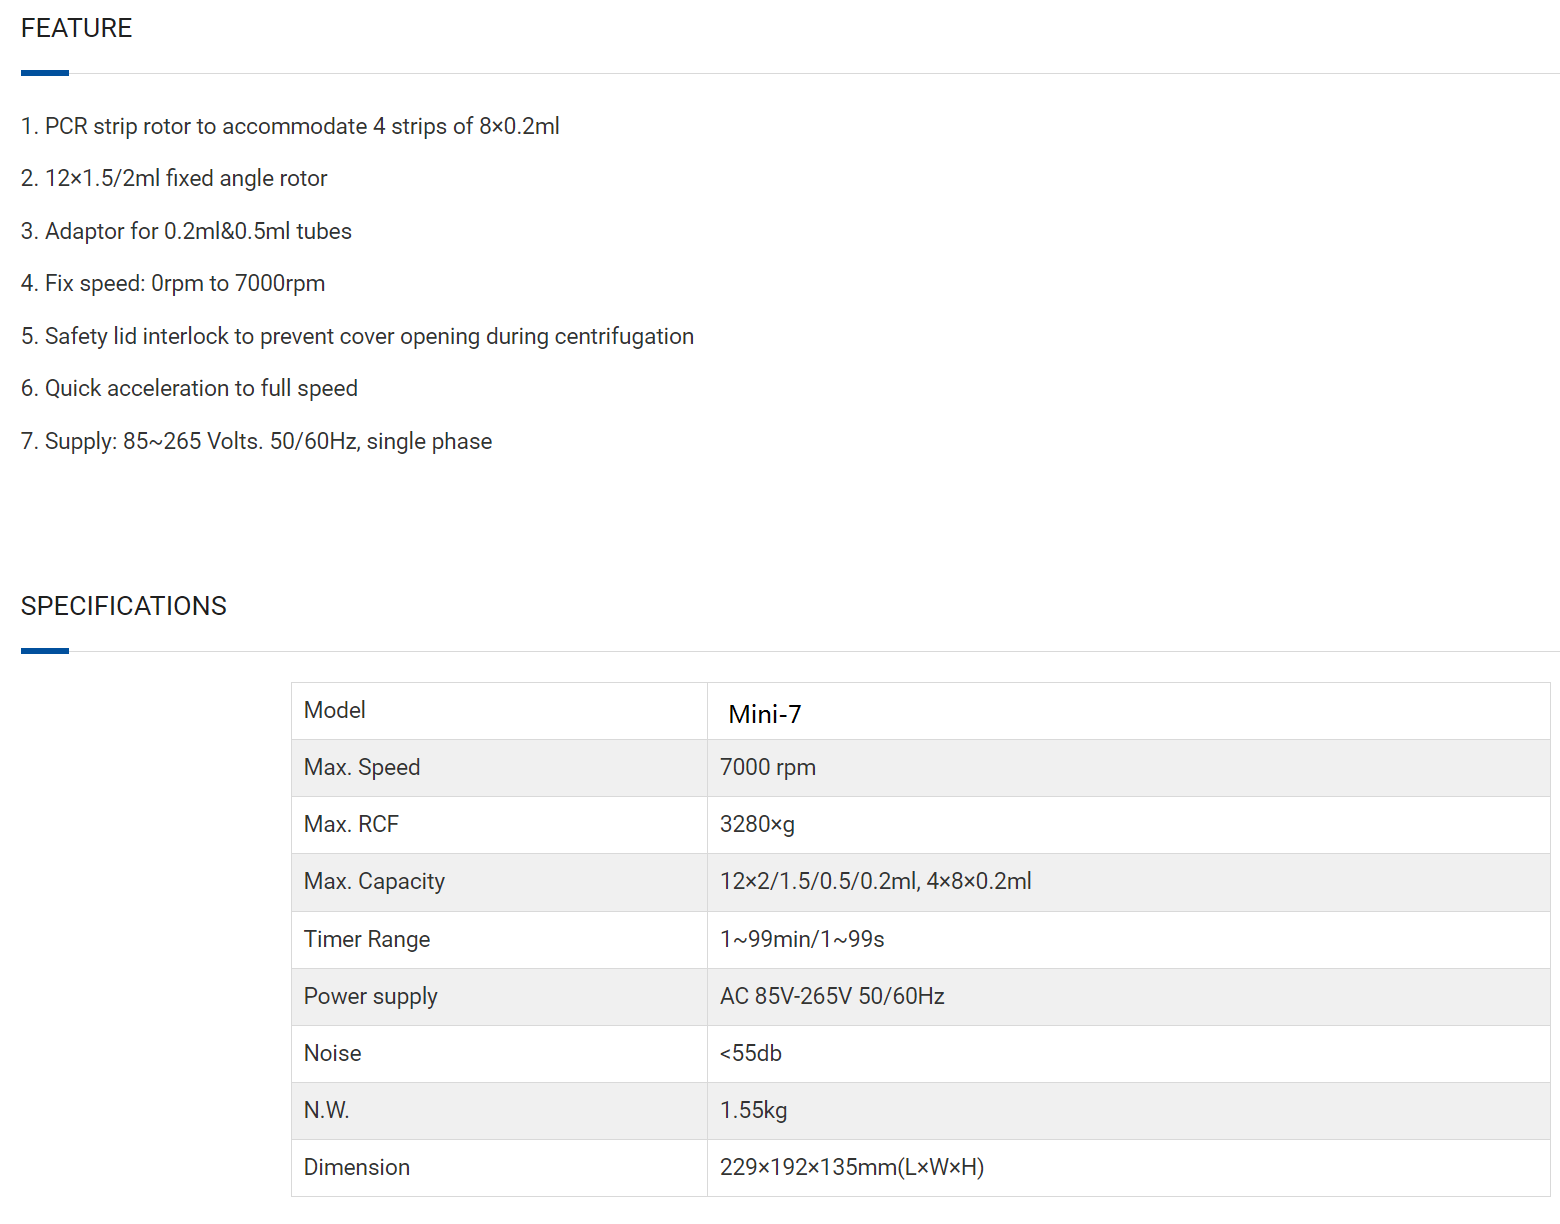Click the 'Max. Speed' table label

362,767
